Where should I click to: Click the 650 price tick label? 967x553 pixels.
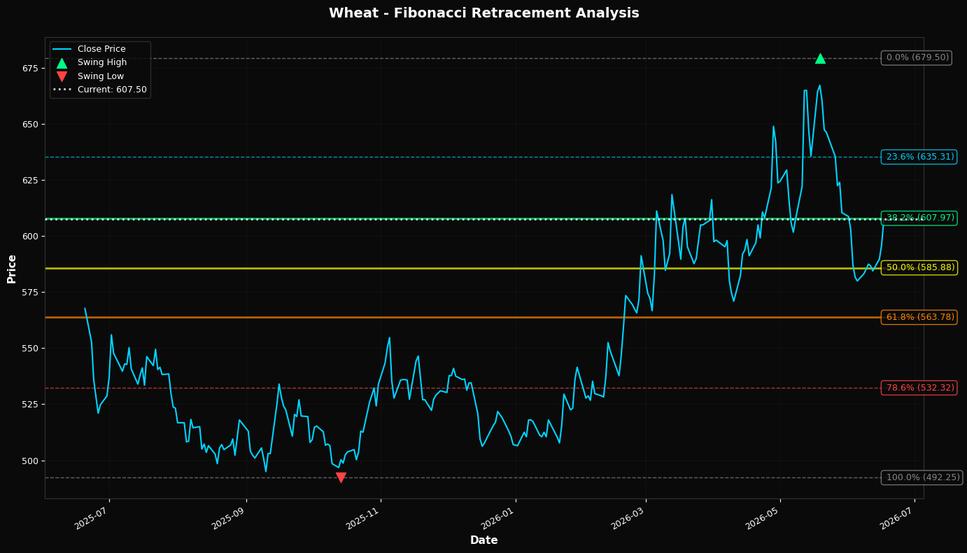click(x=30, y=125)
